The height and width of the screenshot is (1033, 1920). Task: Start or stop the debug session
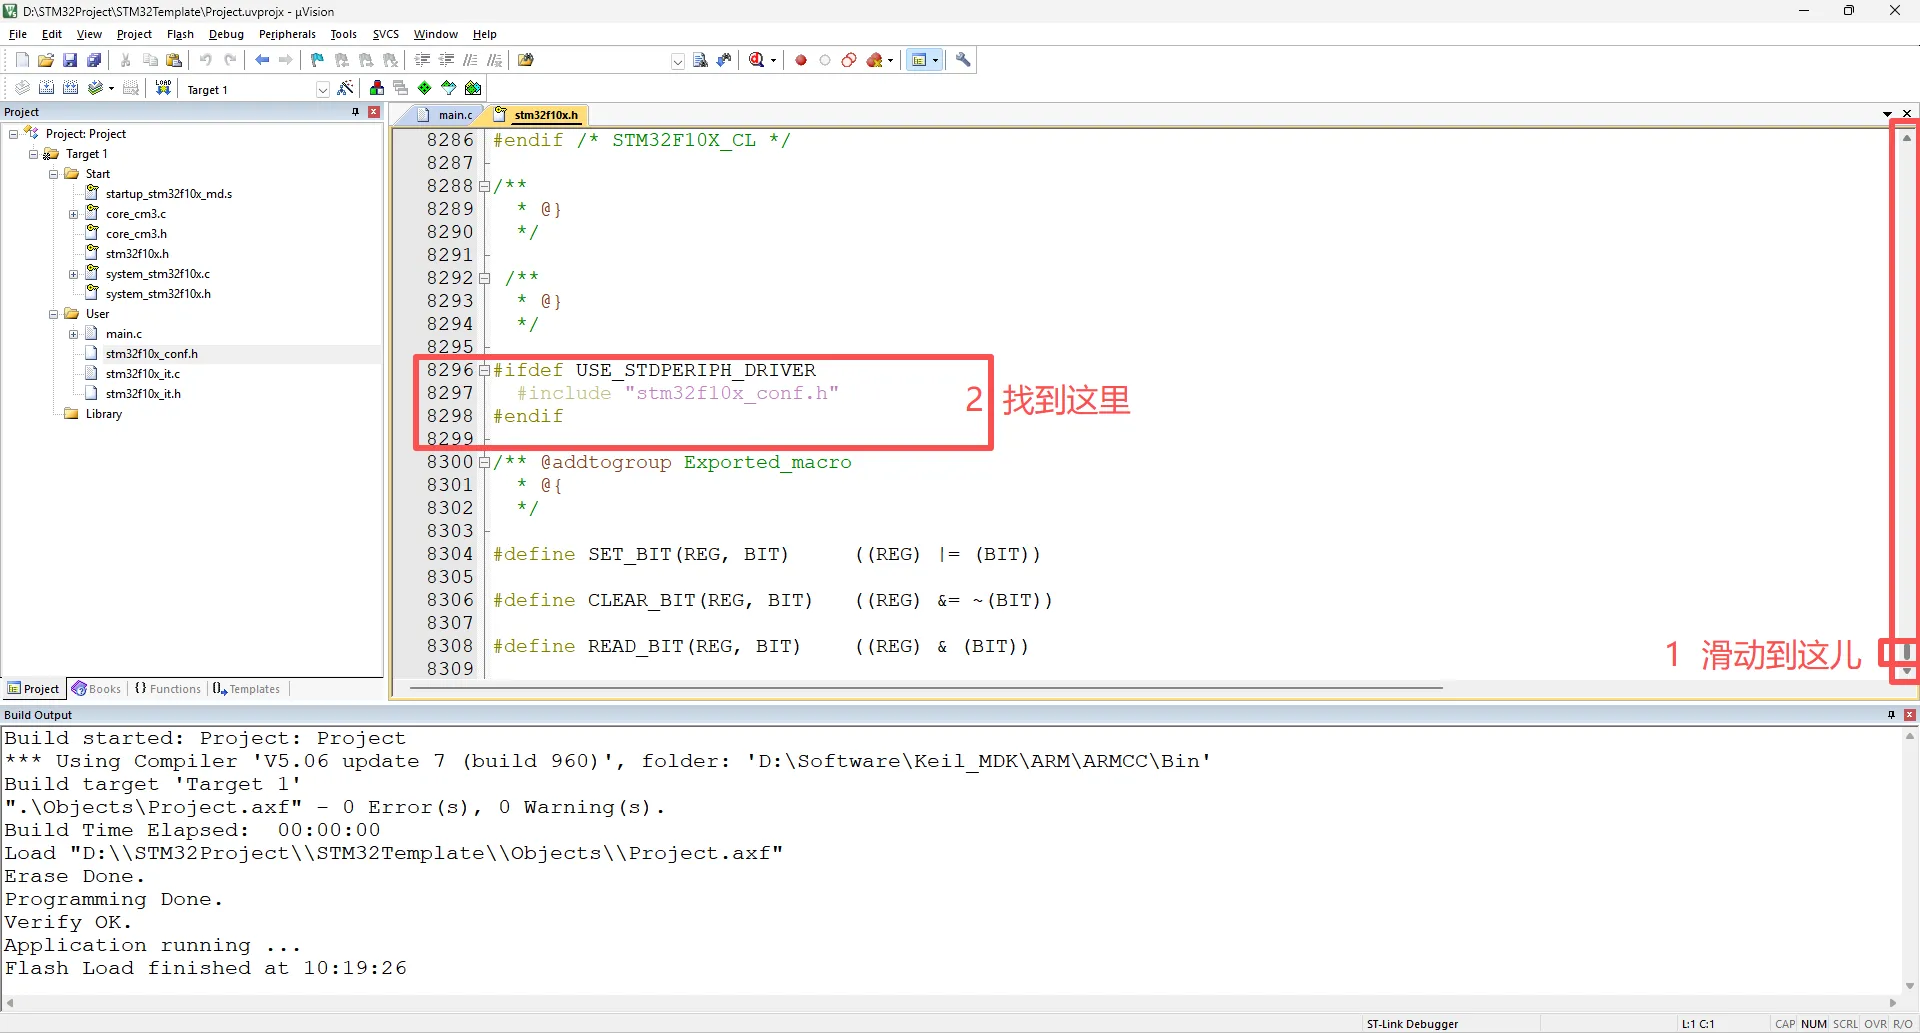757,60
